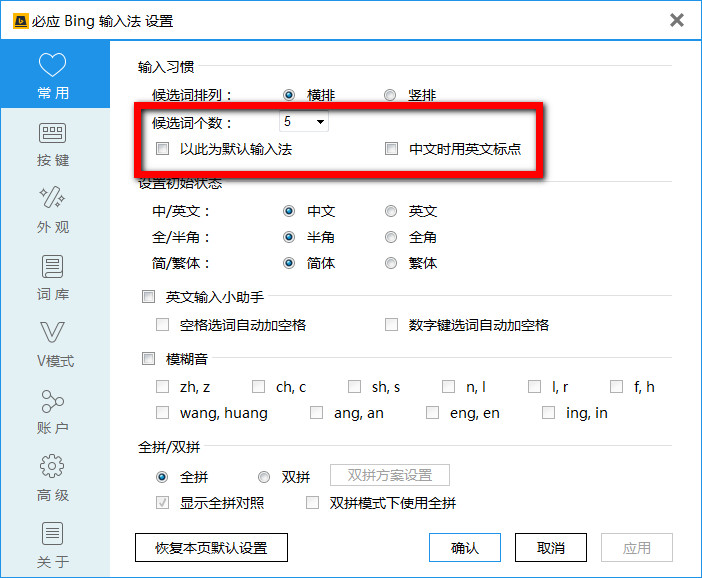This screenshot has width=702, height=578.
Task: Check fuzzy pinyin f, h
Action: pos(616,386)
